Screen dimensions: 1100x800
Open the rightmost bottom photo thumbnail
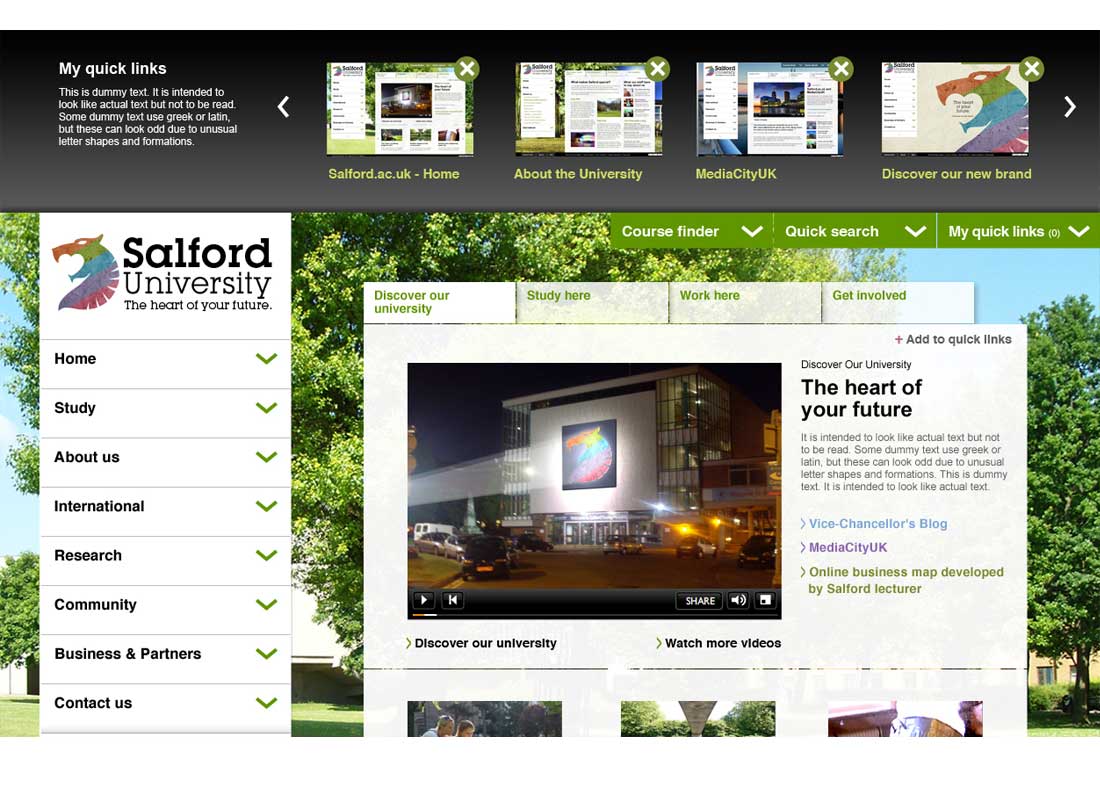(905, 719)
